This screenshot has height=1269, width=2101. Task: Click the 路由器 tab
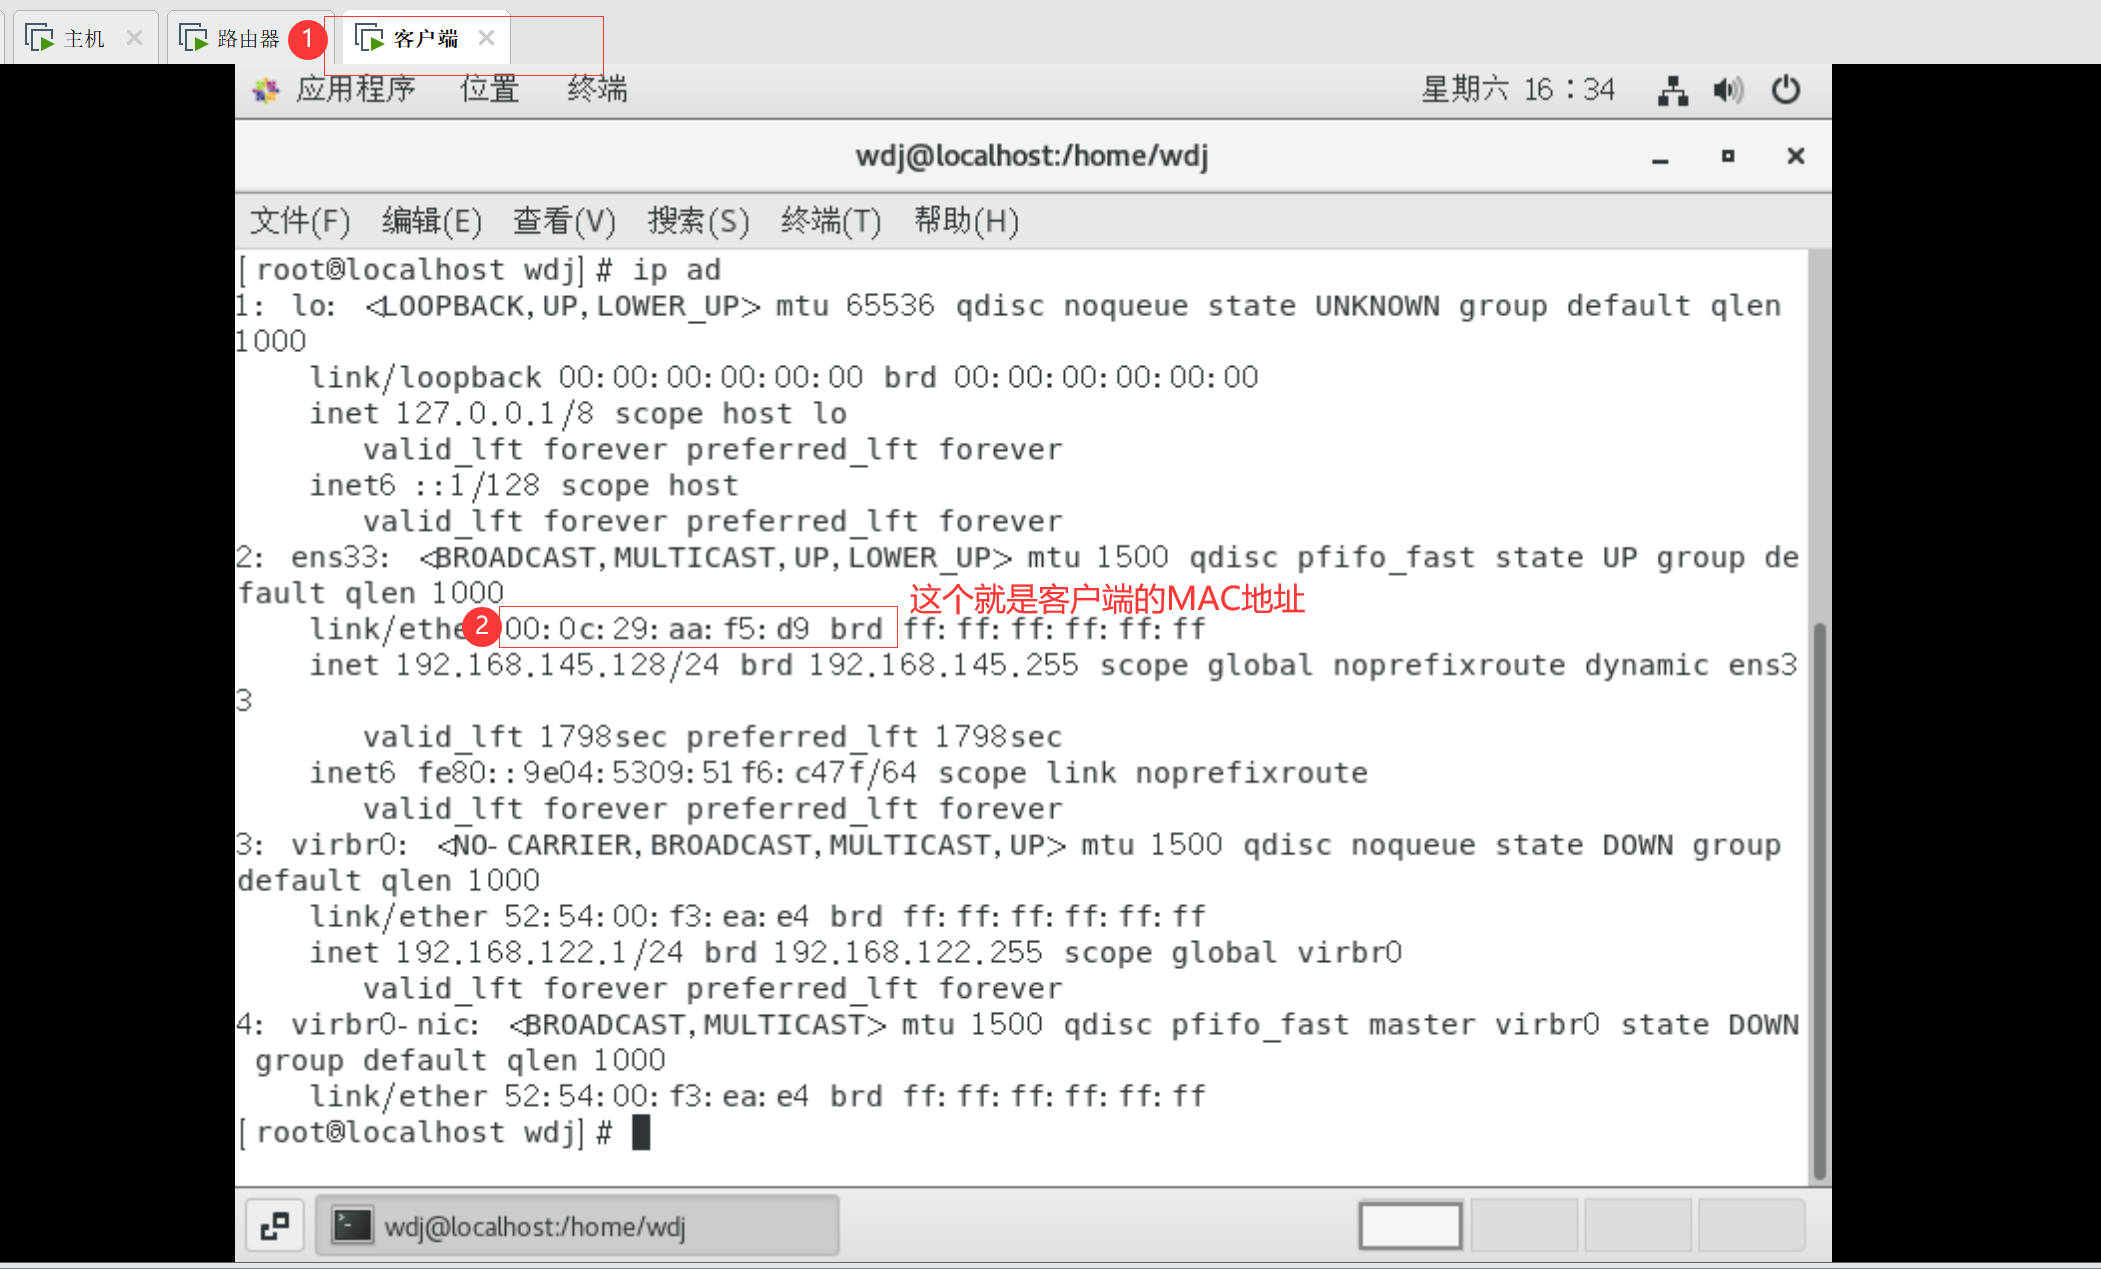pos(233,36)
